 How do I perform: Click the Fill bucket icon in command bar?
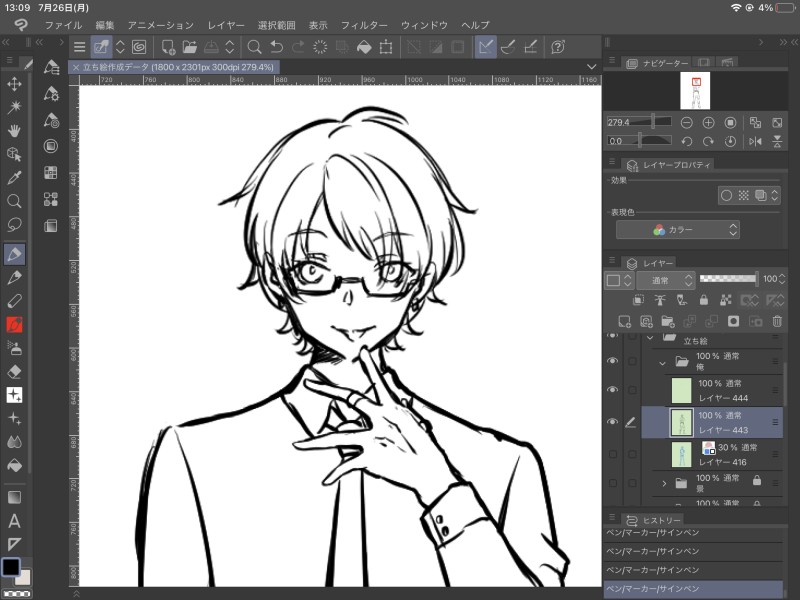click(364, 47)
